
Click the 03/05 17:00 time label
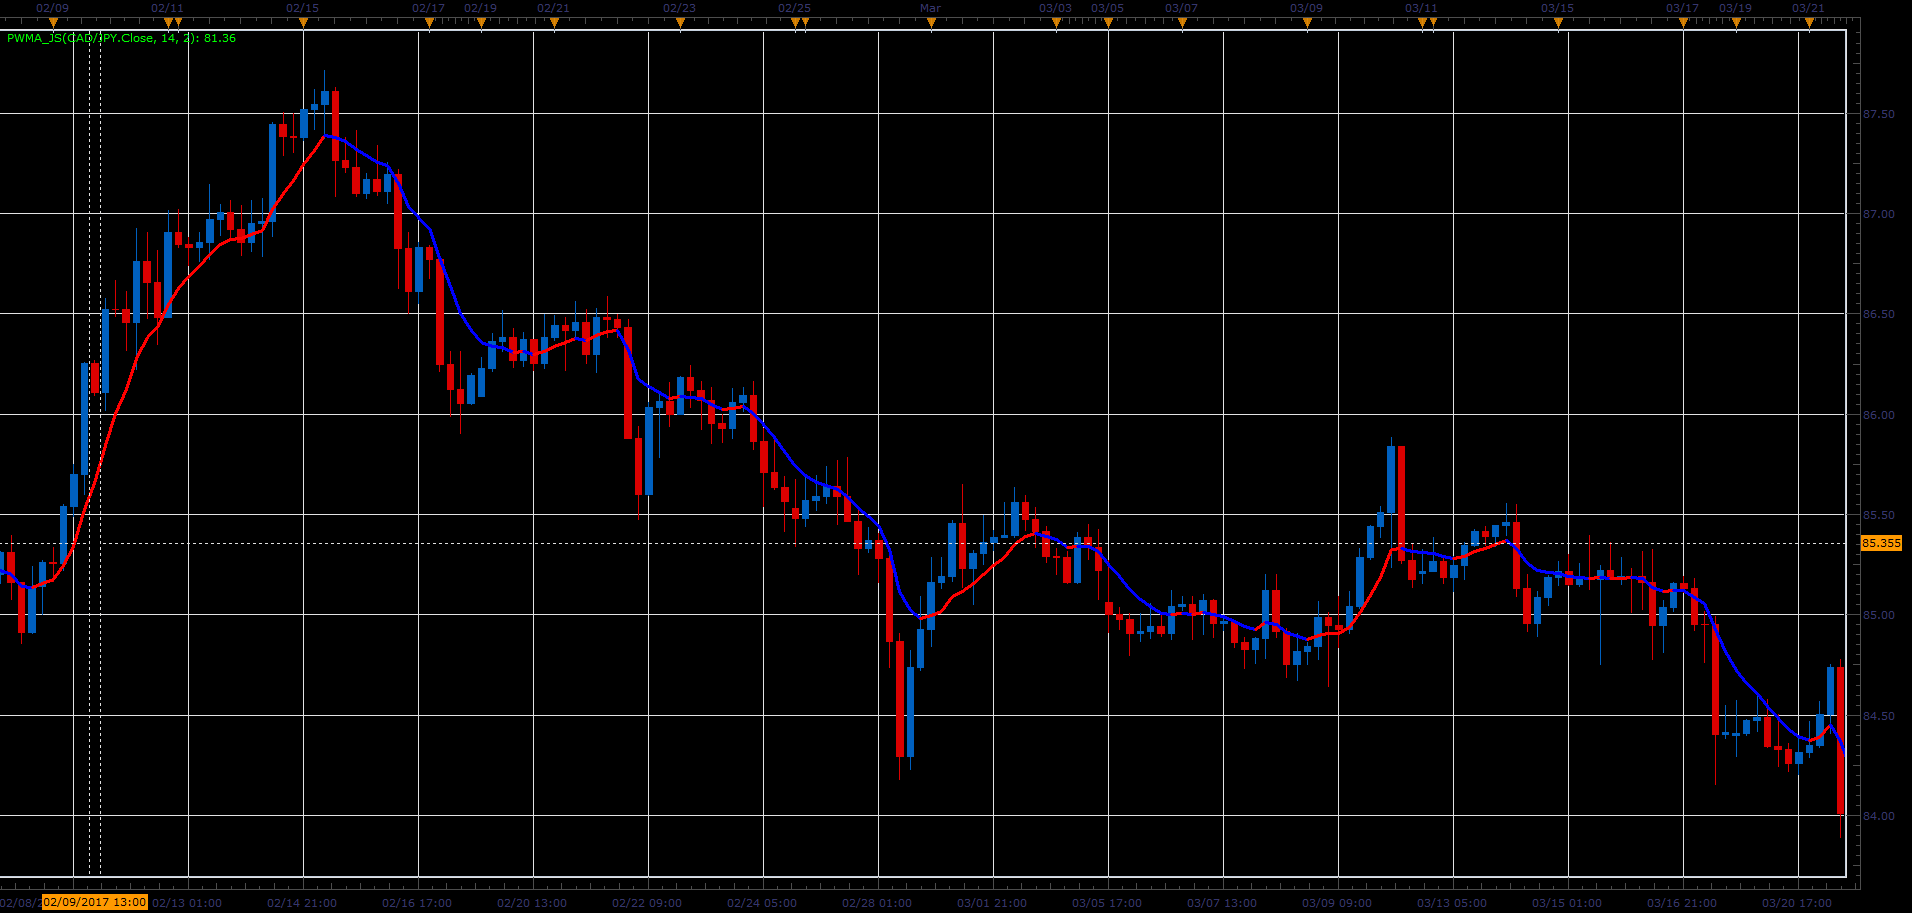pos(1107,903)
